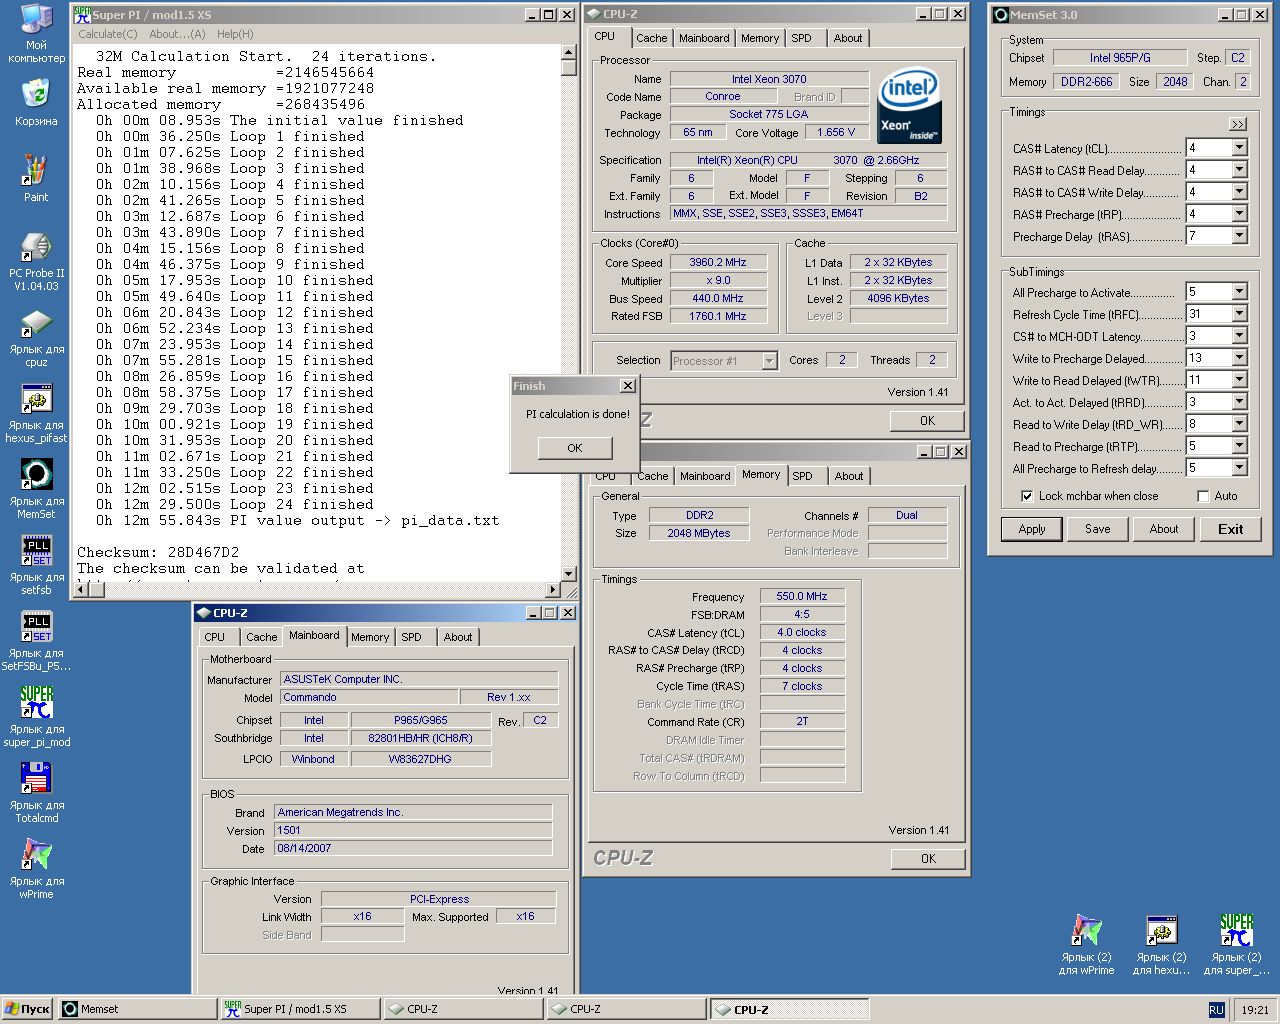The width and height of the screenshot is (1280, 1024).
Task: Click the Frequency 550.0 MHz field
Action: point(802,596)
